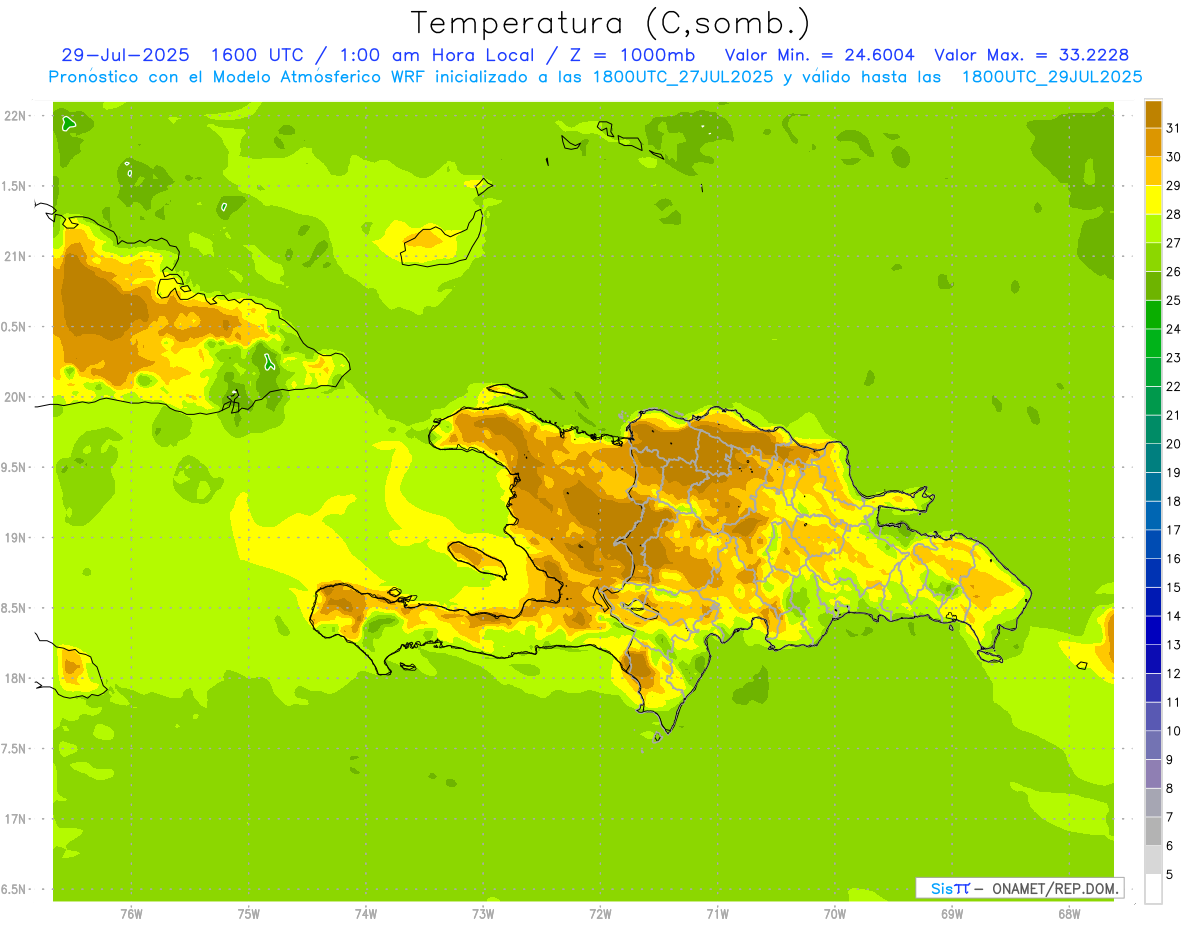The height and width of the screenshot is (927, 1200).
Task: Click the '1800UTC_27JUL2025' initialization time text
Action: click(683, 76)
